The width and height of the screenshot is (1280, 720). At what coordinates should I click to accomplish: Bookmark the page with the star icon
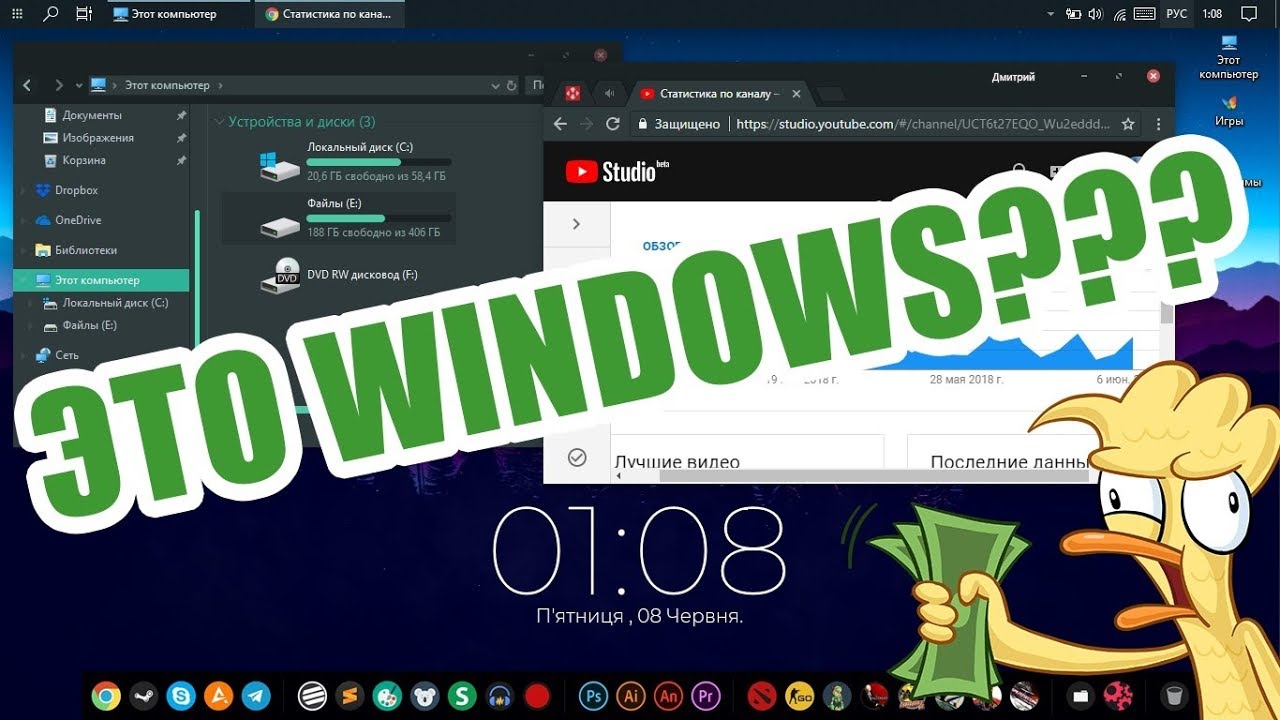pyautogui.click(x=1128, y=124)
